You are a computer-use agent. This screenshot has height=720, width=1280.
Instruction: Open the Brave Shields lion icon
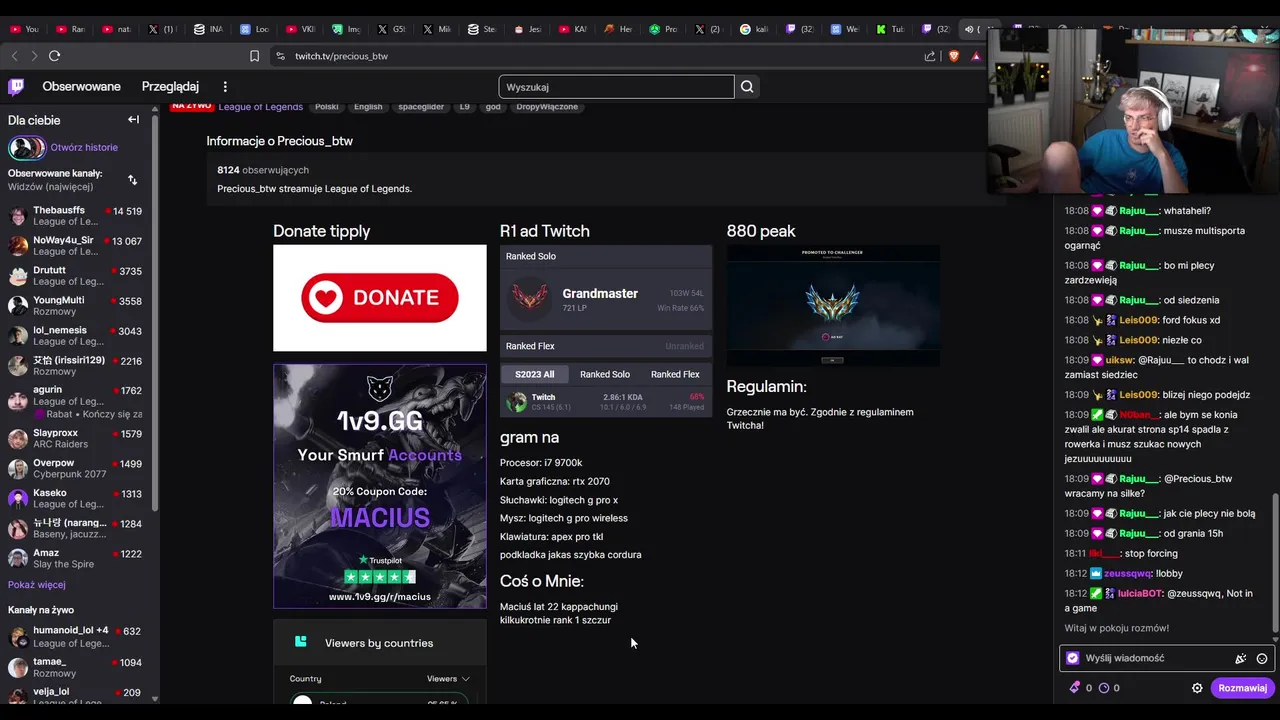tap(953, 56)
